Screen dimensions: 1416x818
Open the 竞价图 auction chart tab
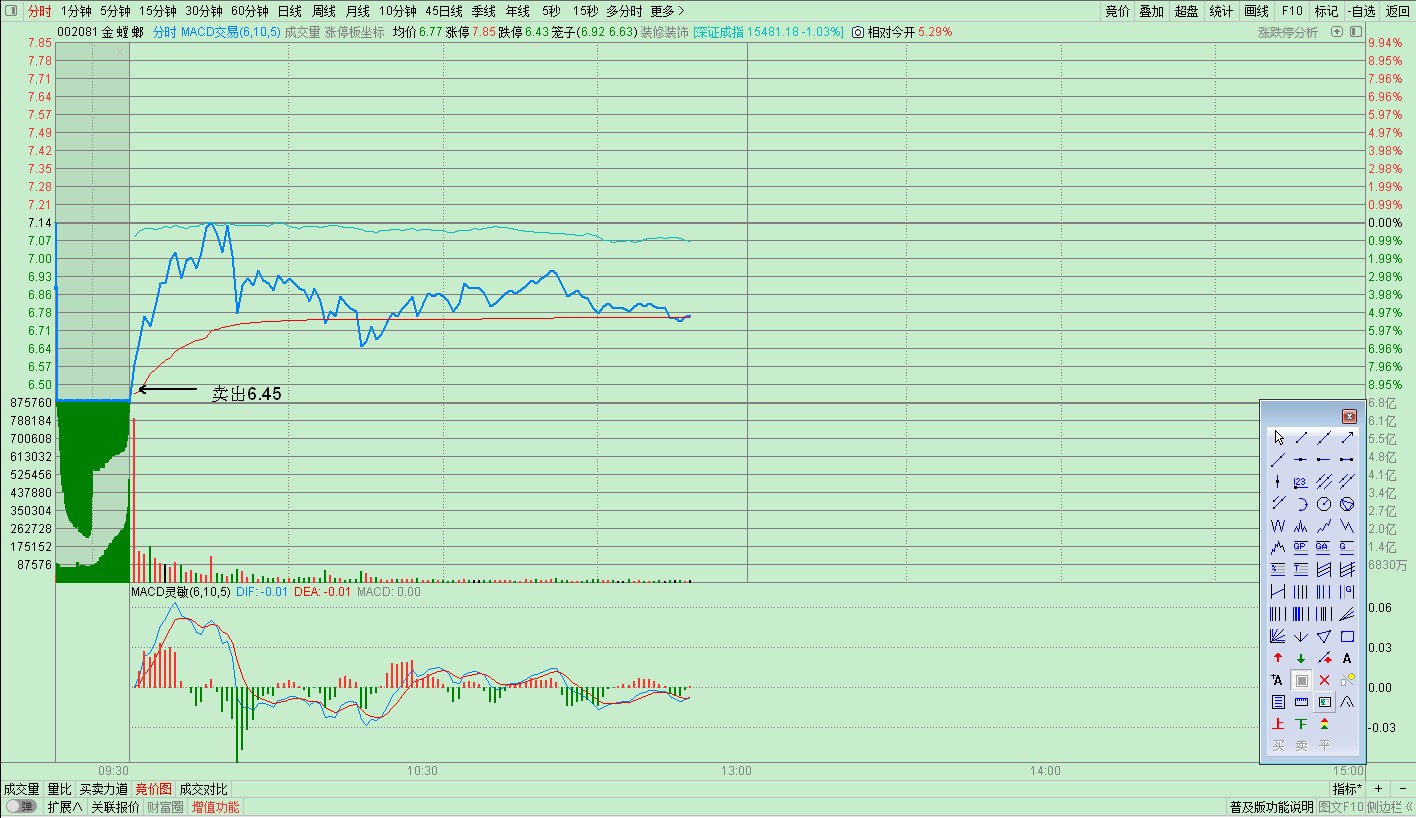click(154, 789)
